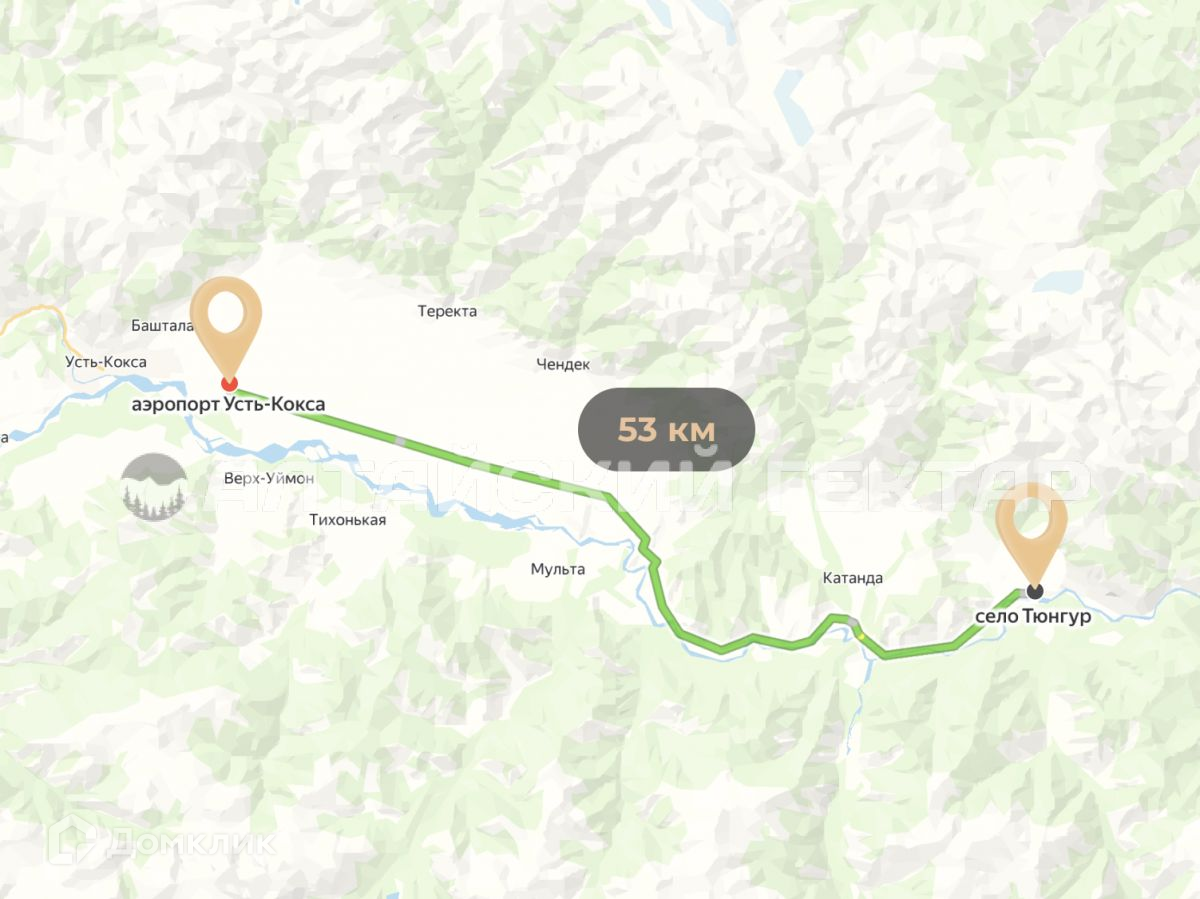Click the round forest logo icon

pos(153,487)
